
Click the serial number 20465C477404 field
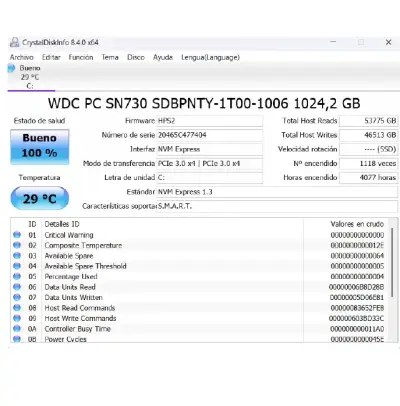[209, 135]
